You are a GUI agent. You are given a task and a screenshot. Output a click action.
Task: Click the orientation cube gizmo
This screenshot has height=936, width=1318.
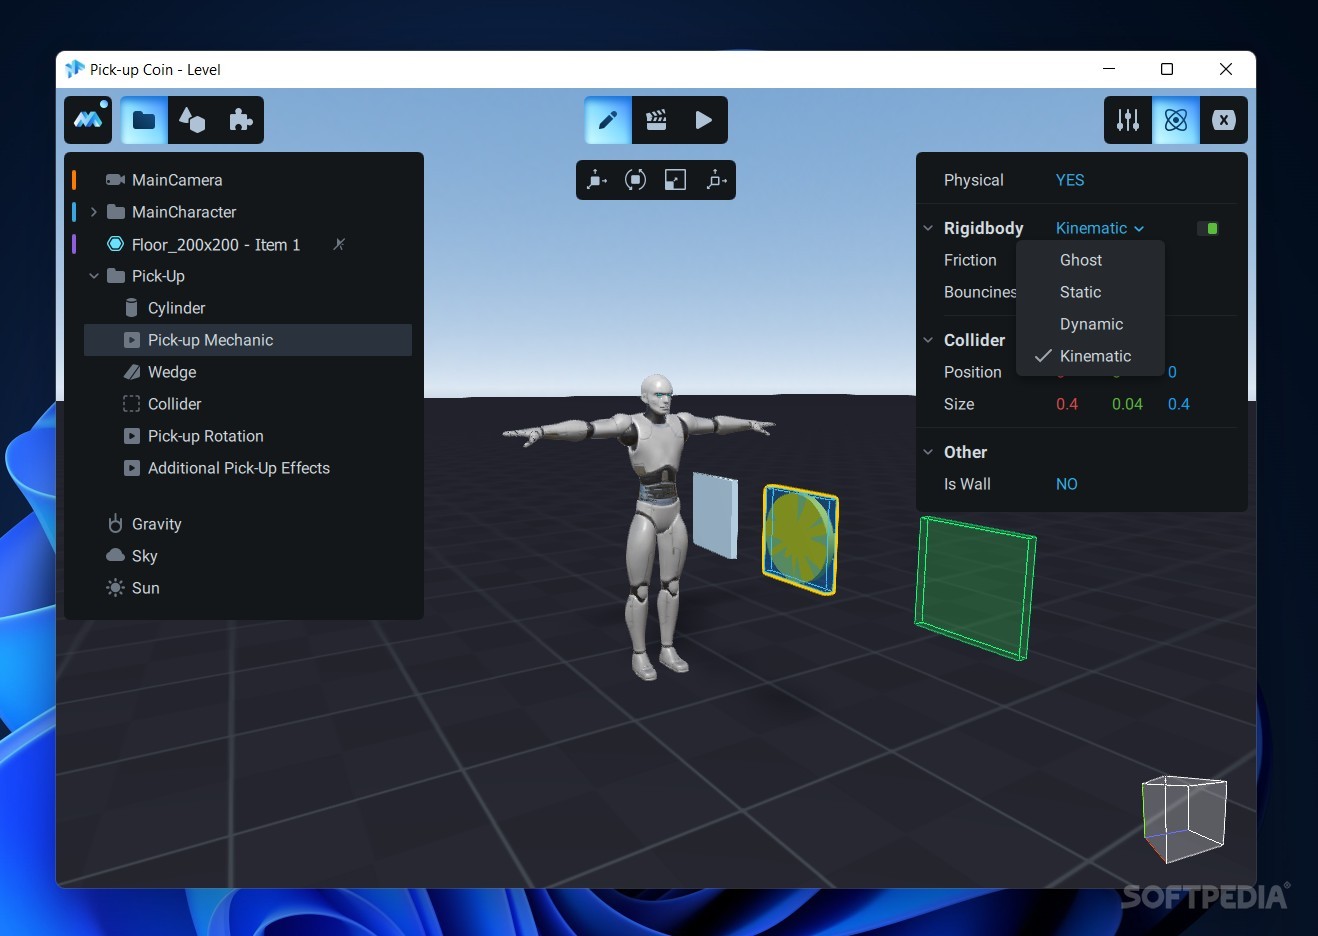(x=1184, y=818)
